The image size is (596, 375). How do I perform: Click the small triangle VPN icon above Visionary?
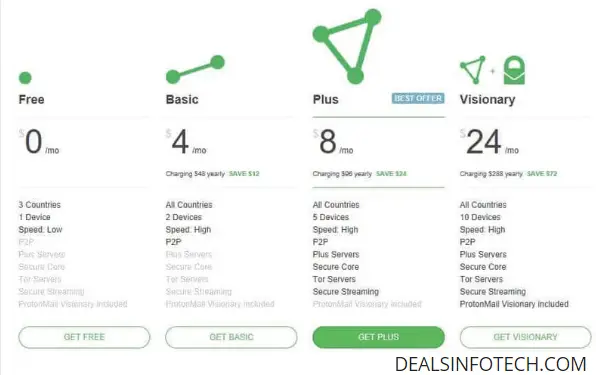click(473, 70)
